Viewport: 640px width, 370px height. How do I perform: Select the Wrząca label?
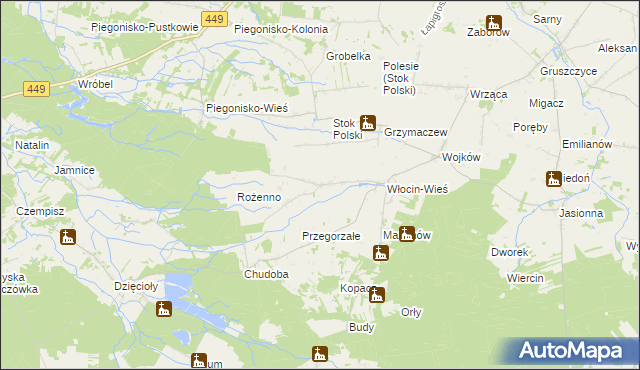tap(489, 94)
